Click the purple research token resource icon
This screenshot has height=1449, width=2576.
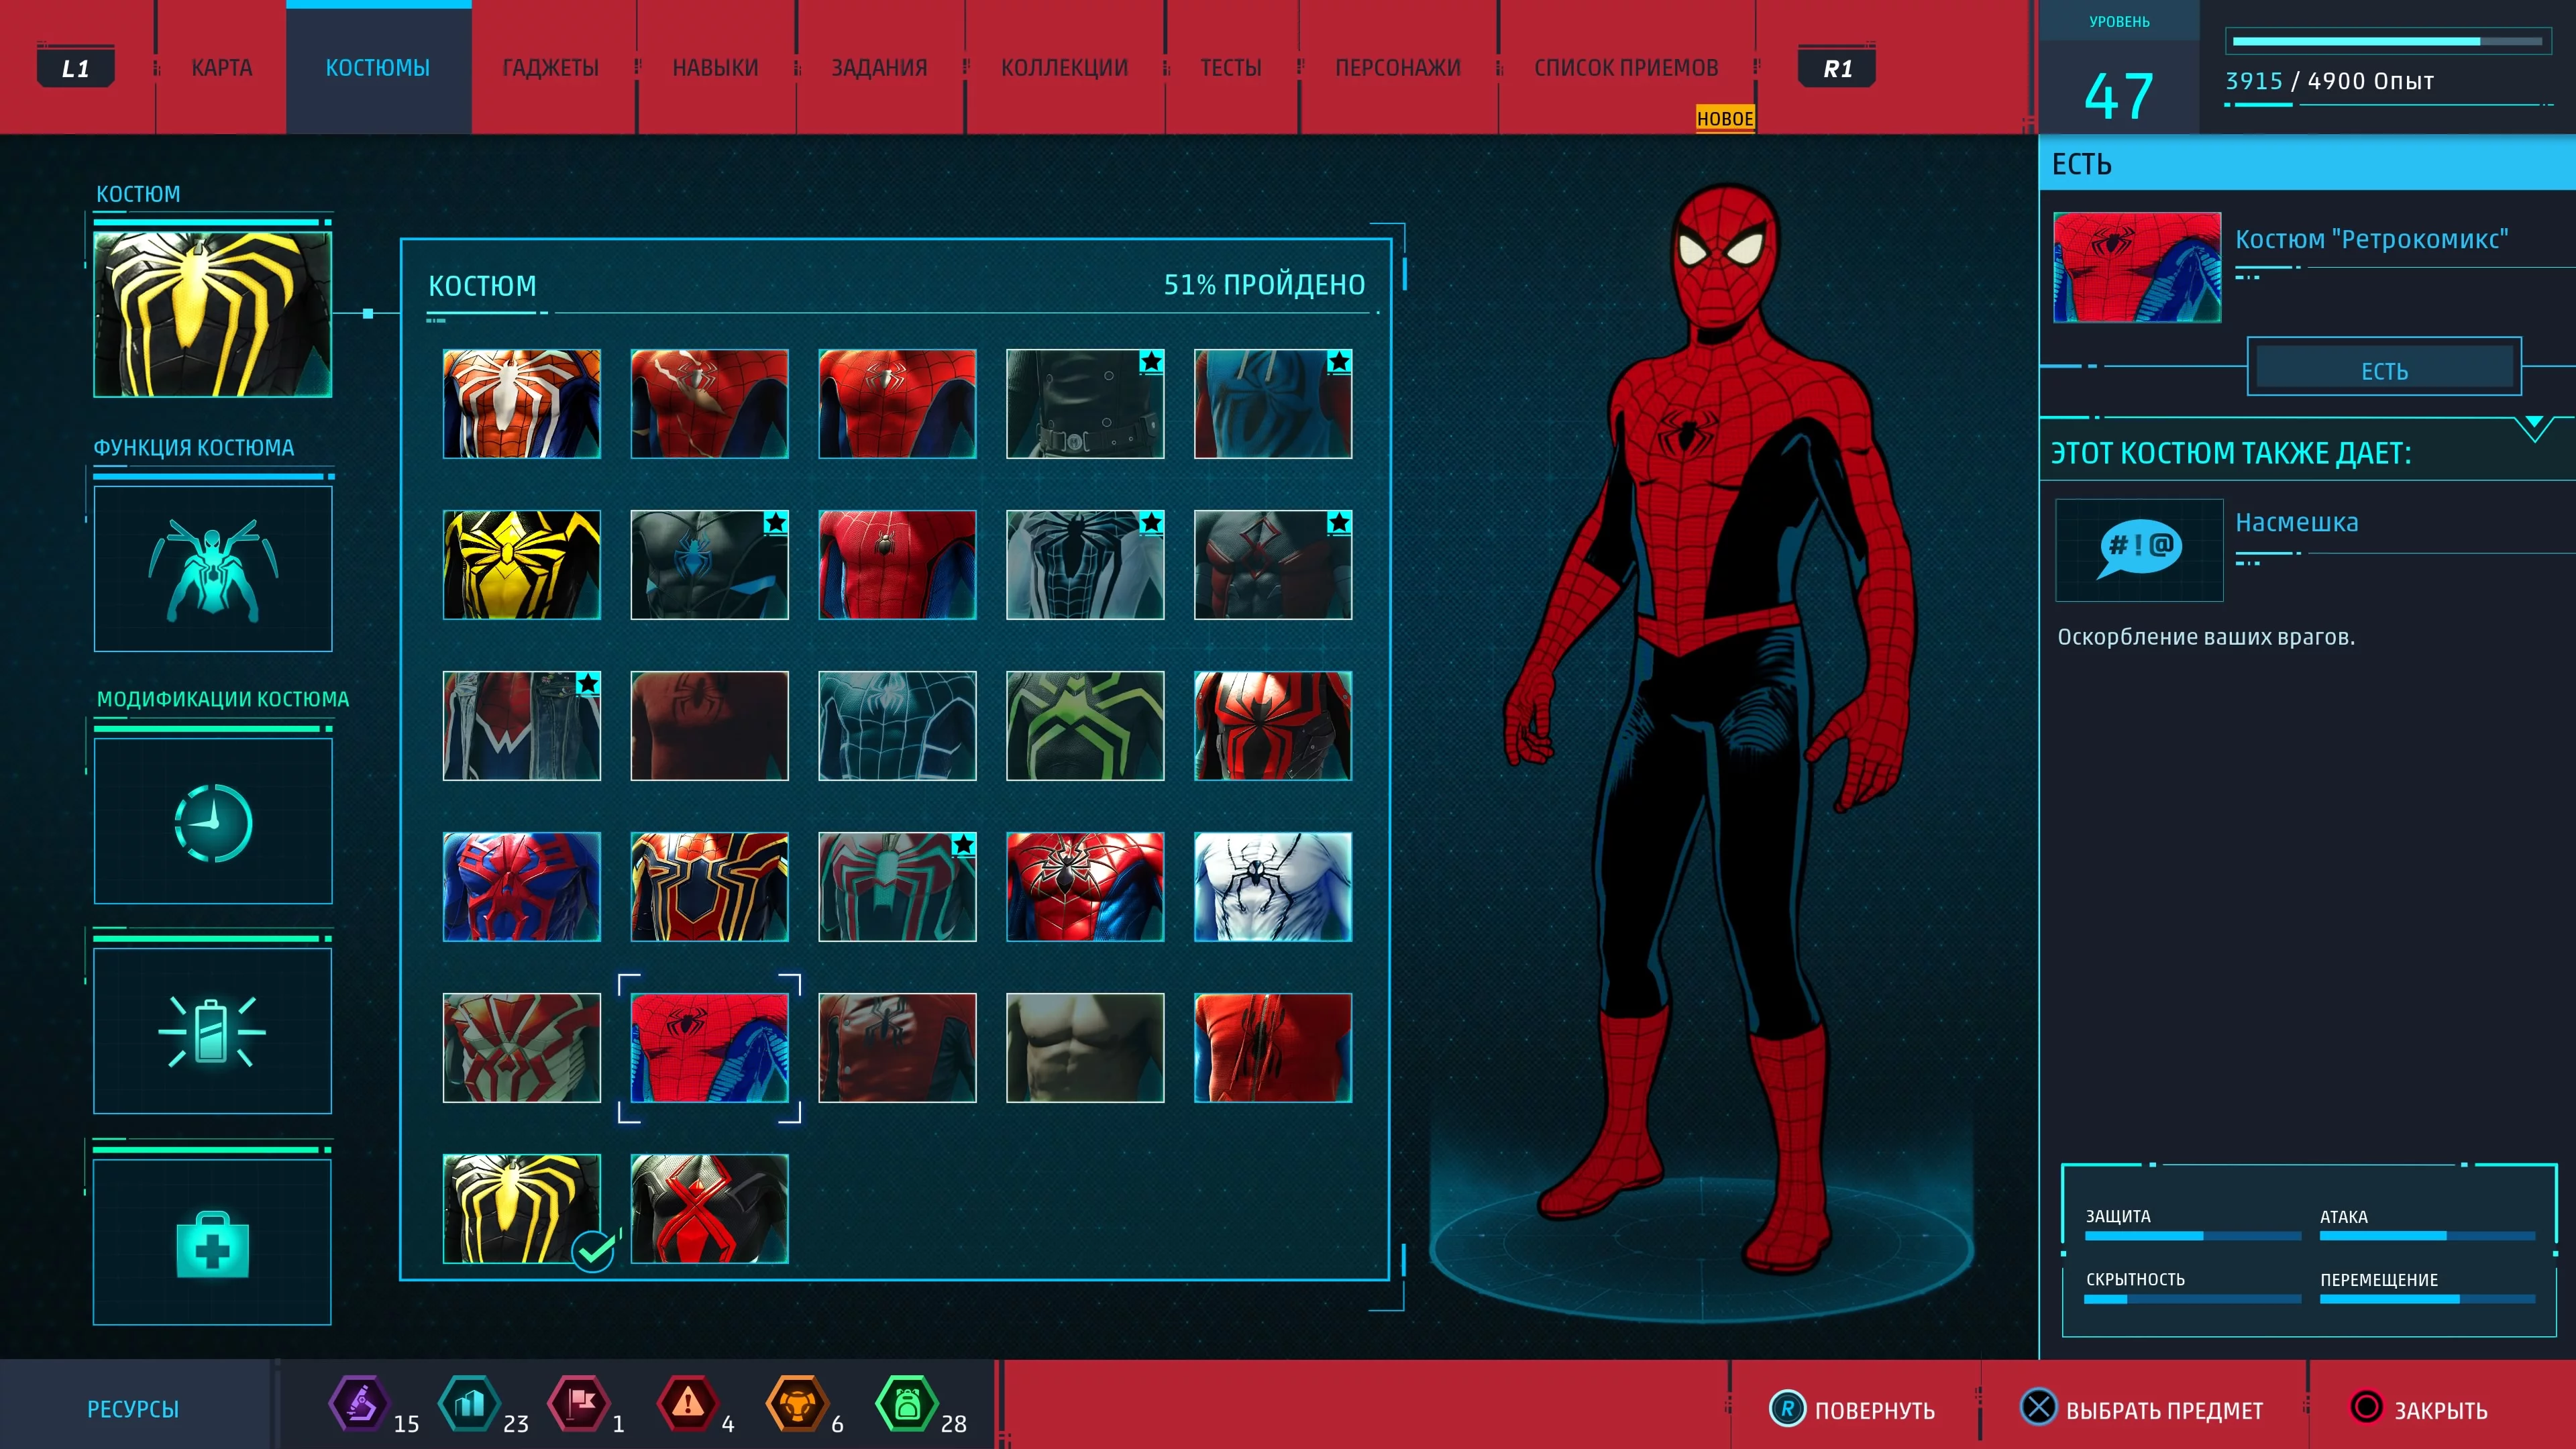pyautogui.click(x=359, y=1404)
